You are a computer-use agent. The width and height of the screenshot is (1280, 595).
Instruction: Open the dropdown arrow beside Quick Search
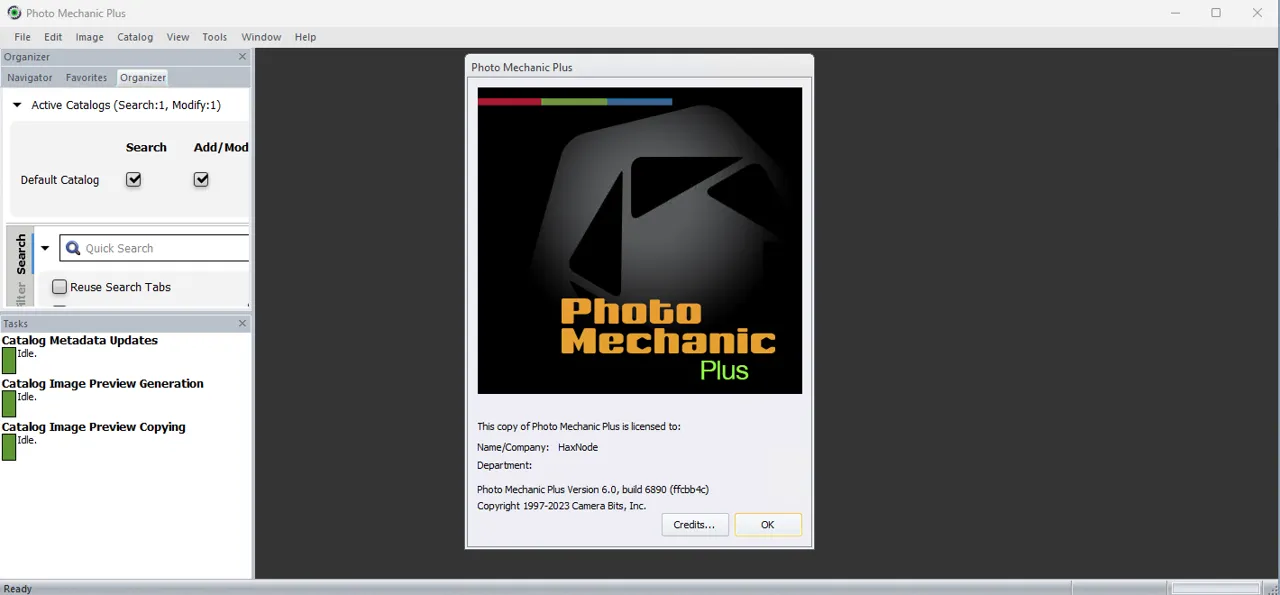tap(45, 248)
